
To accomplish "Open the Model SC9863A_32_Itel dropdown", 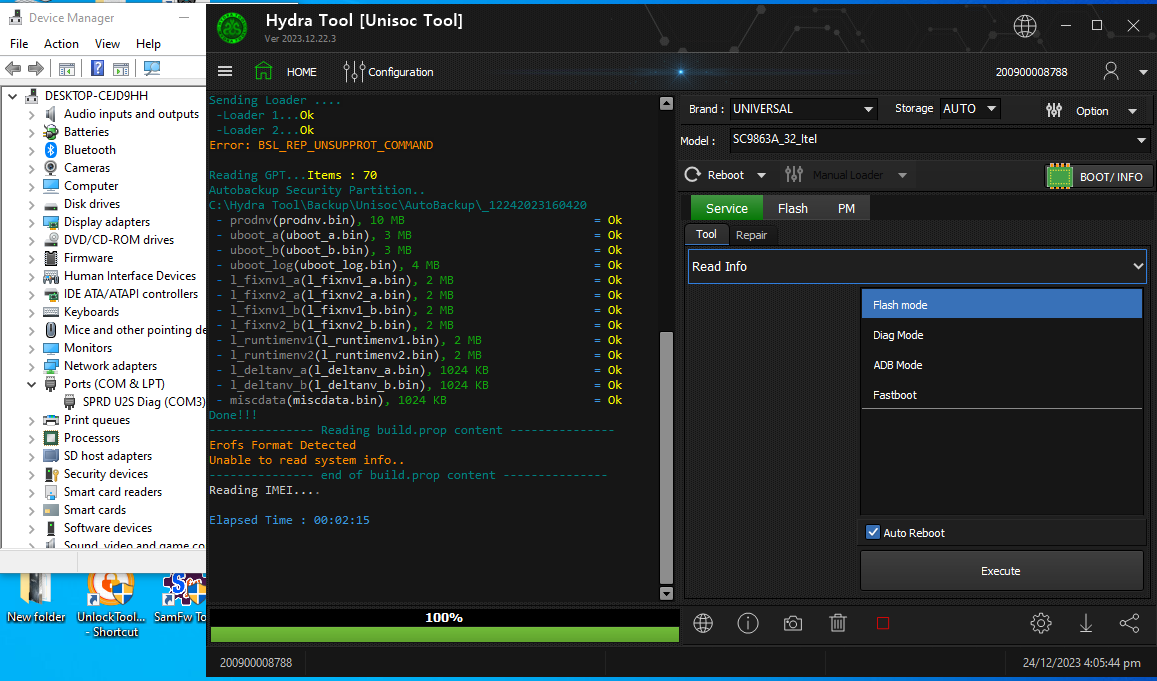I will (940, 139).
